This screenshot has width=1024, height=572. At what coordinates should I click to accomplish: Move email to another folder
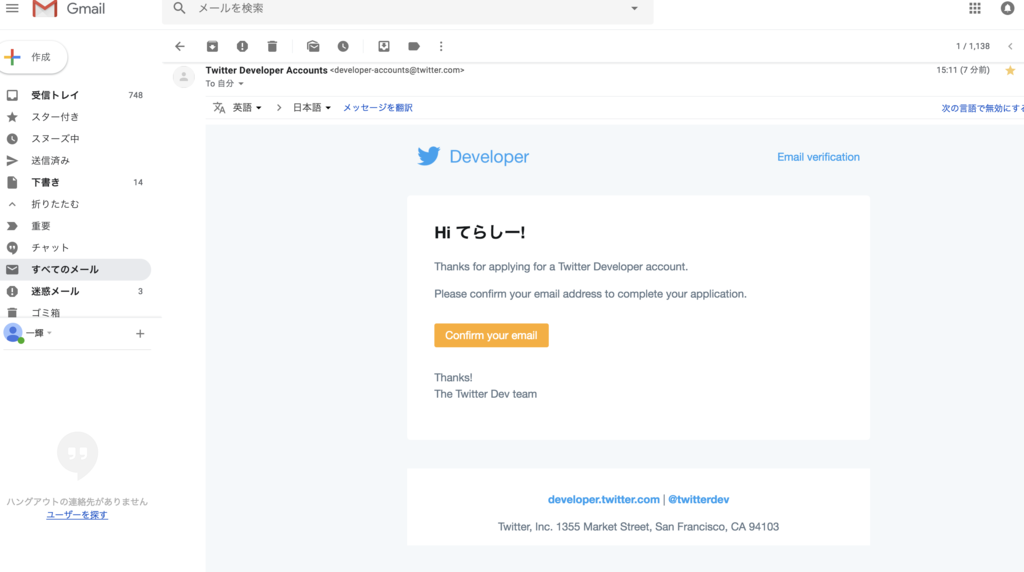(383, 46)
